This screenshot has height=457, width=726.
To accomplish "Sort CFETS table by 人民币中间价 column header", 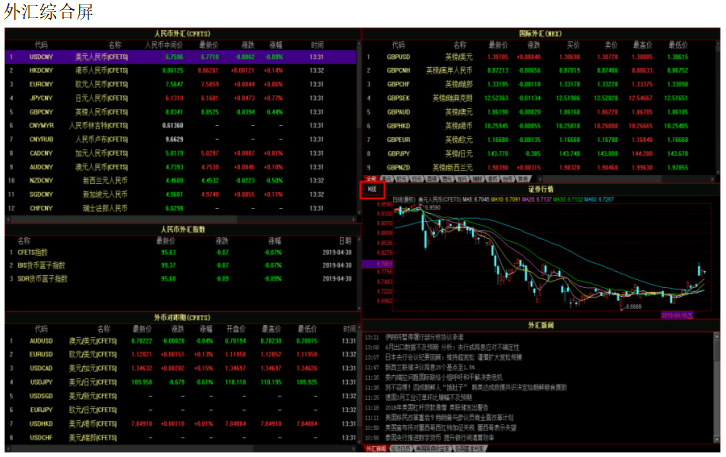I will [x=164, y=45].
